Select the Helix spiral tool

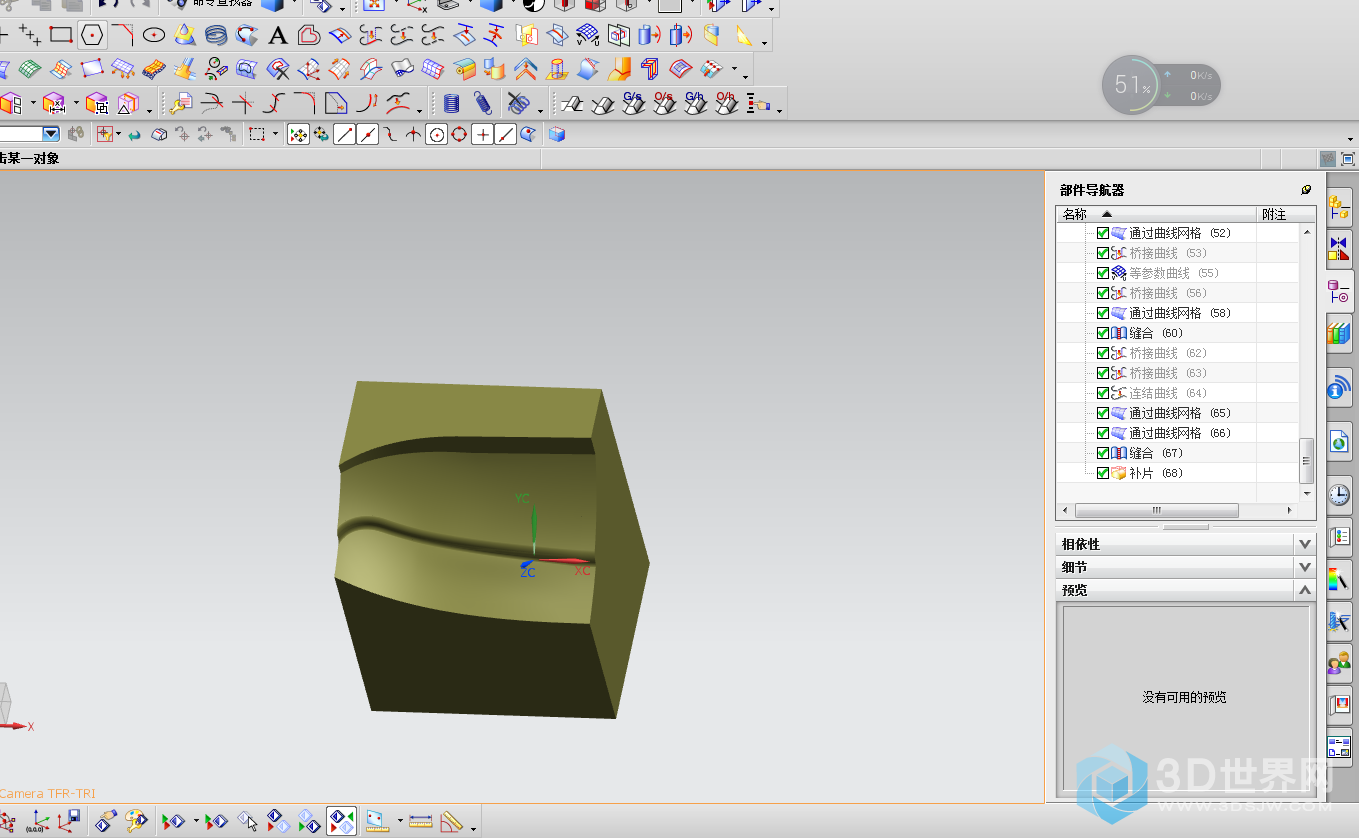click(x=216, y=36)
